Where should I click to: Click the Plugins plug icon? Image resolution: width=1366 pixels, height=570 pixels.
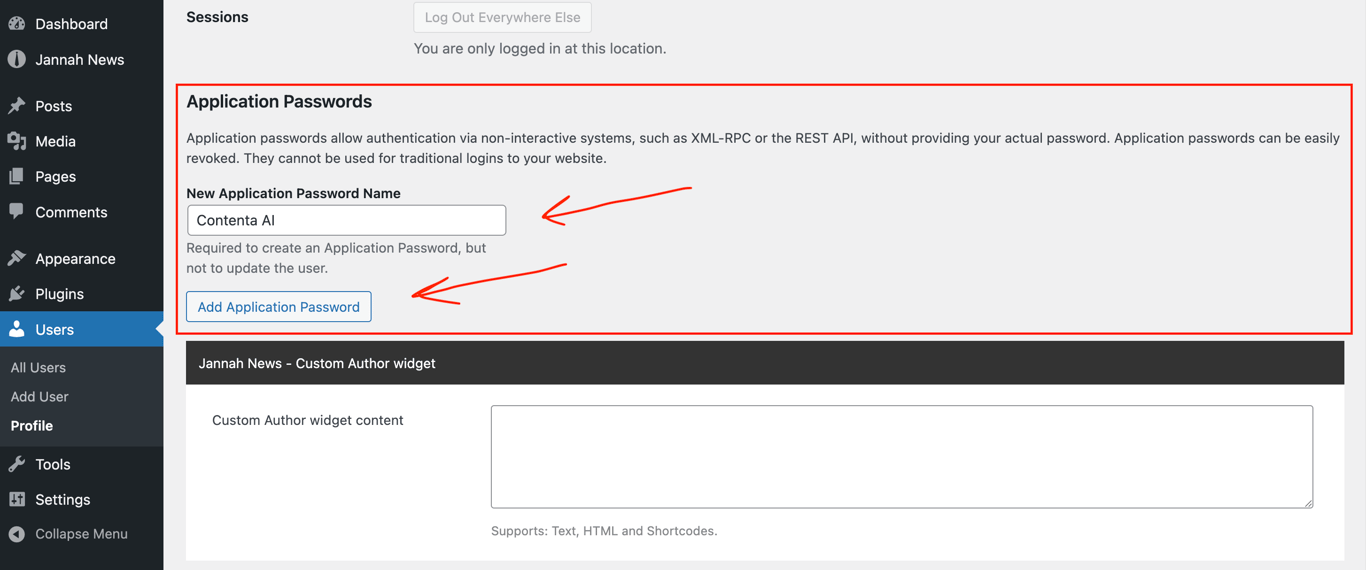[17, 293]
